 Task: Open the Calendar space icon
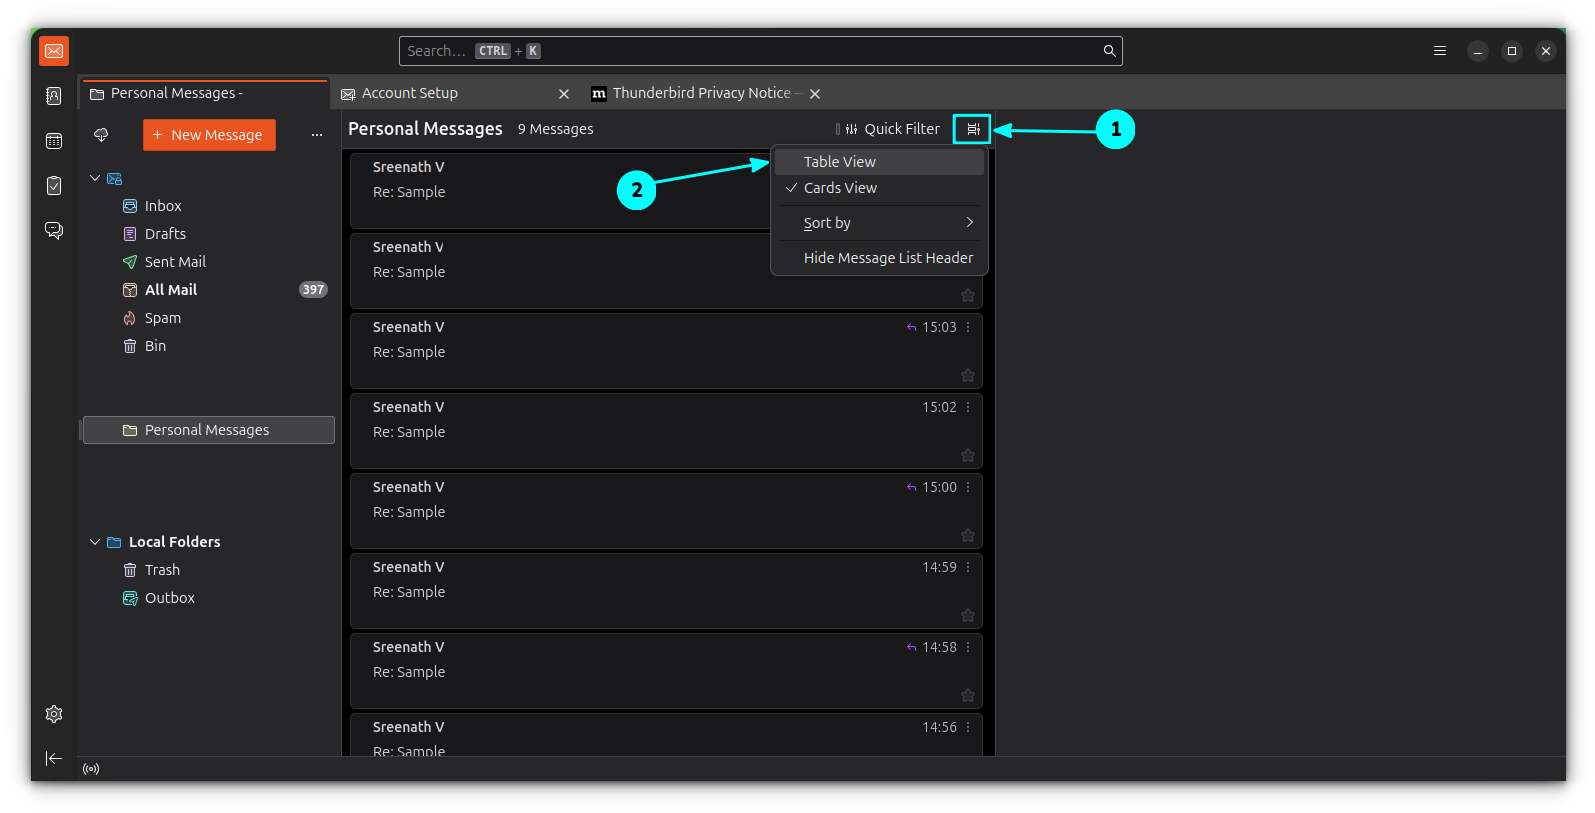pos(54,141)
